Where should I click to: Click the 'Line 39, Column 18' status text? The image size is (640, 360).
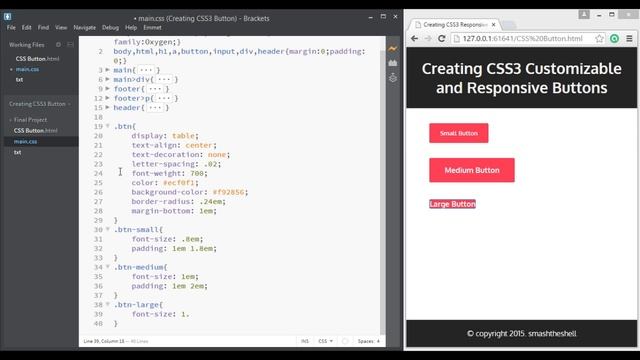[104, 341]
